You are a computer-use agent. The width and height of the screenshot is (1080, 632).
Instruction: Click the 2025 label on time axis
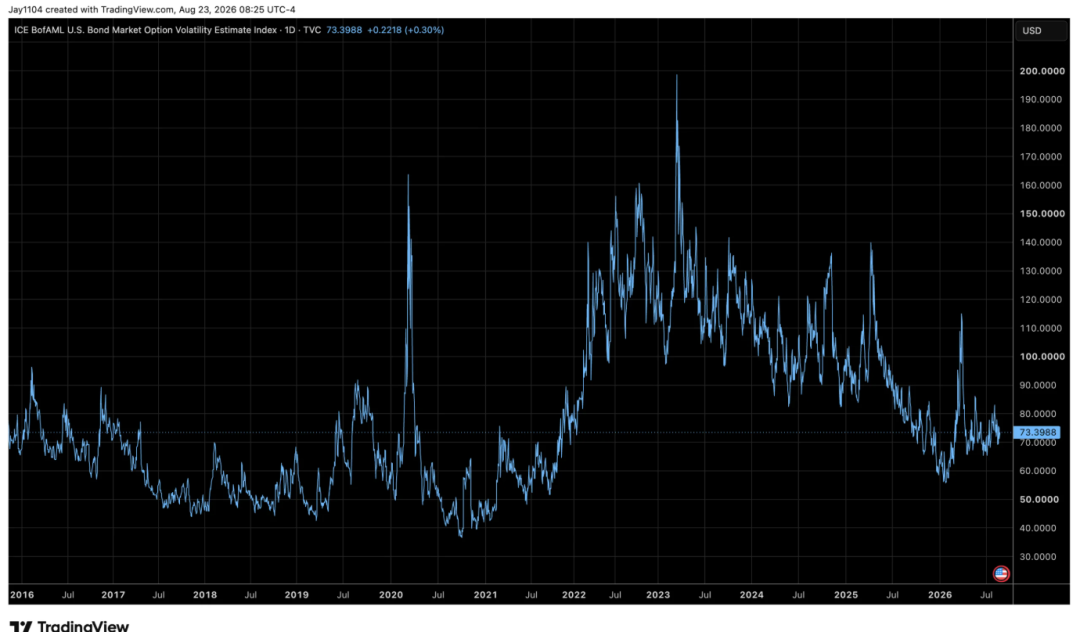[846, 595]
